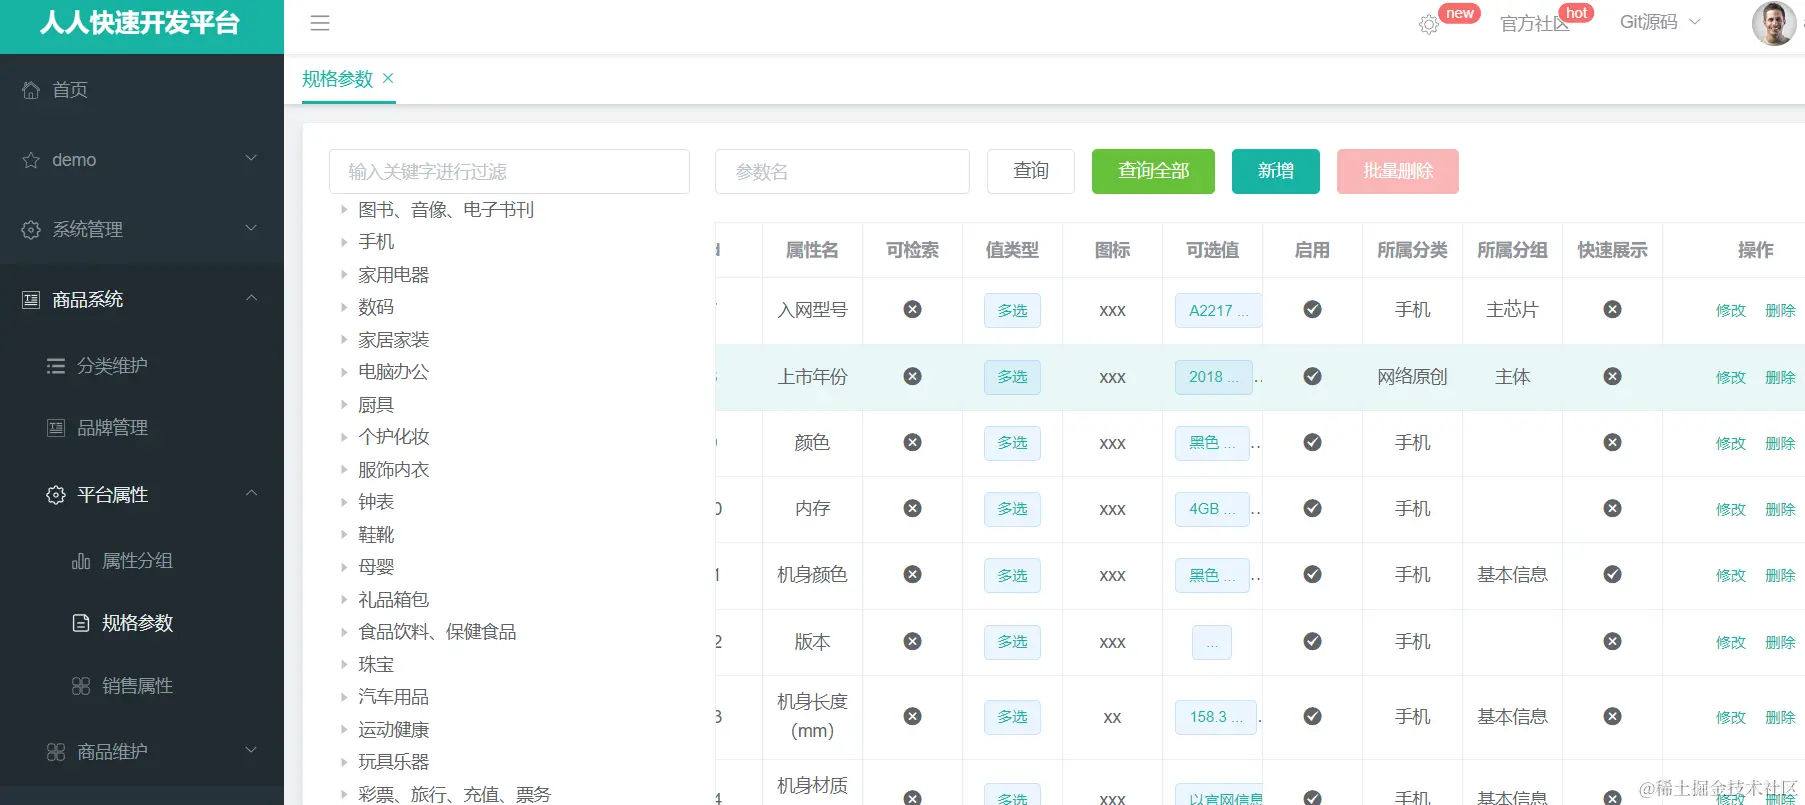Screen dimensions: 1805x805
Task: Click 入网型号 row 可检索 status icon
Action: pyautogui.click(x=912, y=310)
